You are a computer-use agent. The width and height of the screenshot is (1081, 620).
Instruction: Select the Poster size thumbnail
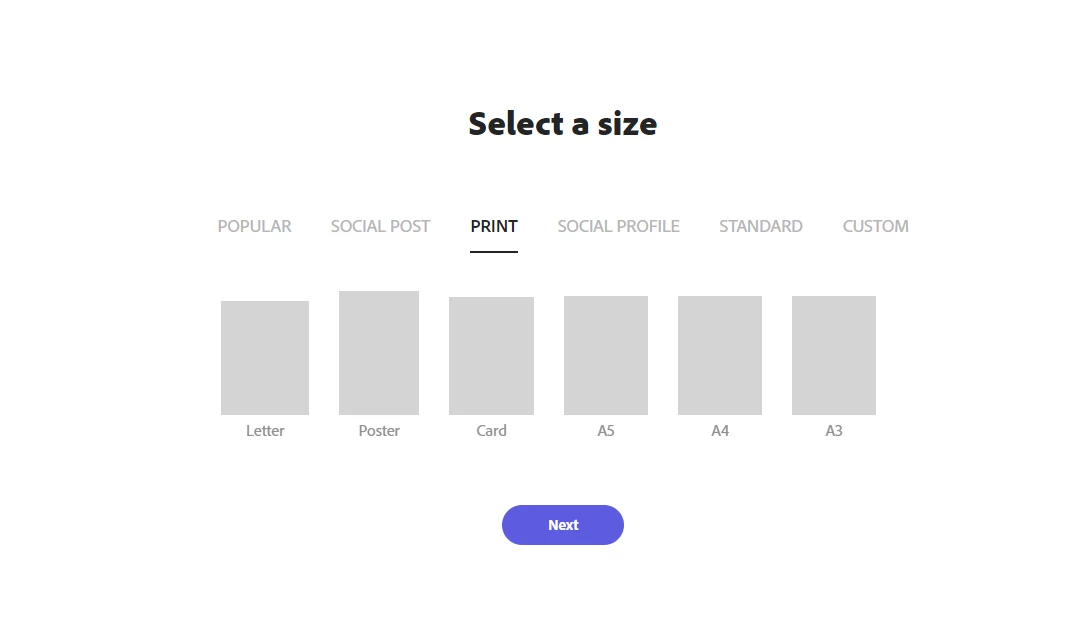click(379, 352)
